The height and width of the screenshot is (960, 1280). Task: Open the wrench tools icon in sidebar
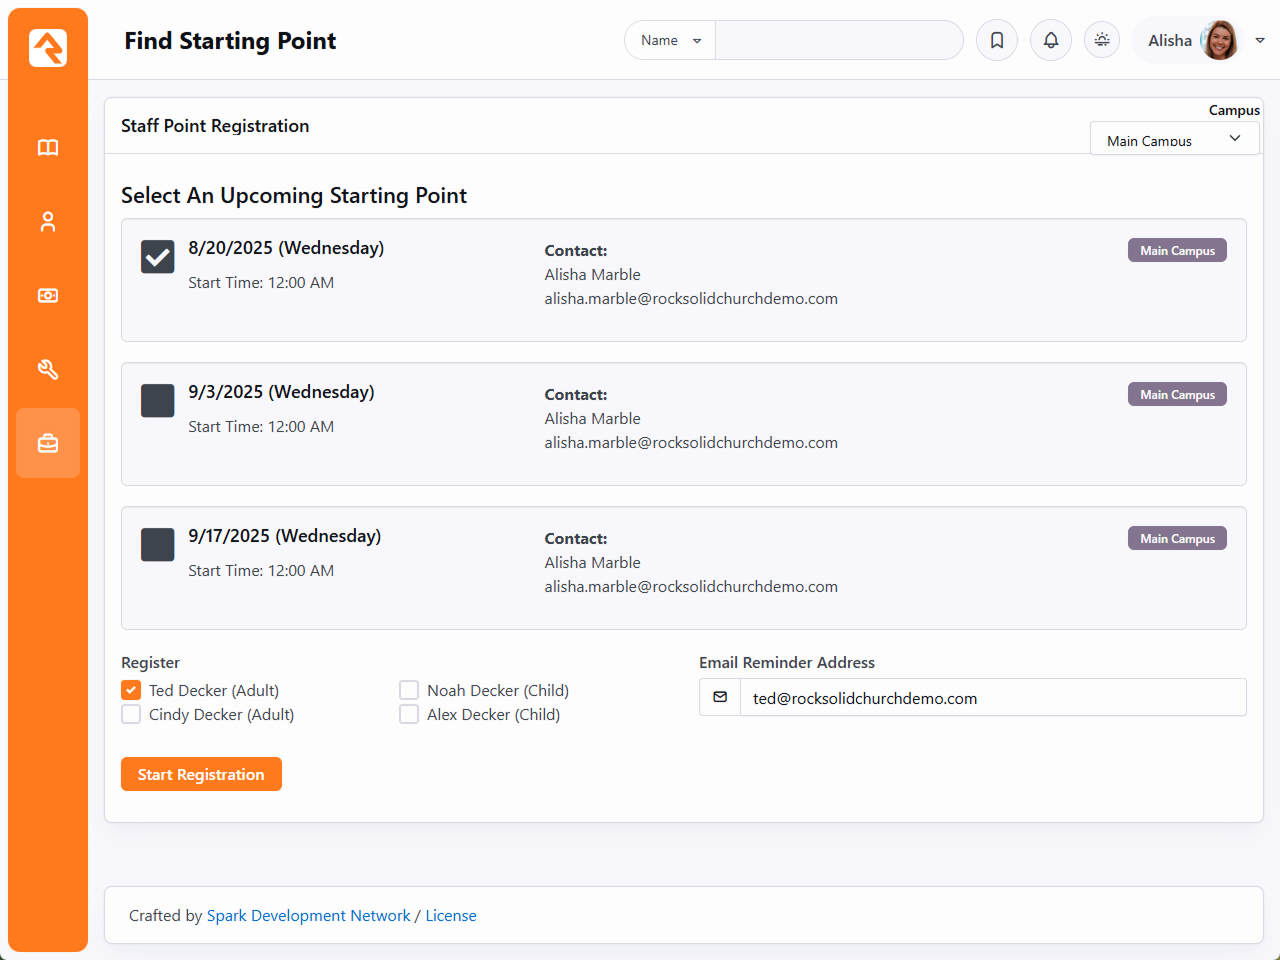[x=48, y=370]
